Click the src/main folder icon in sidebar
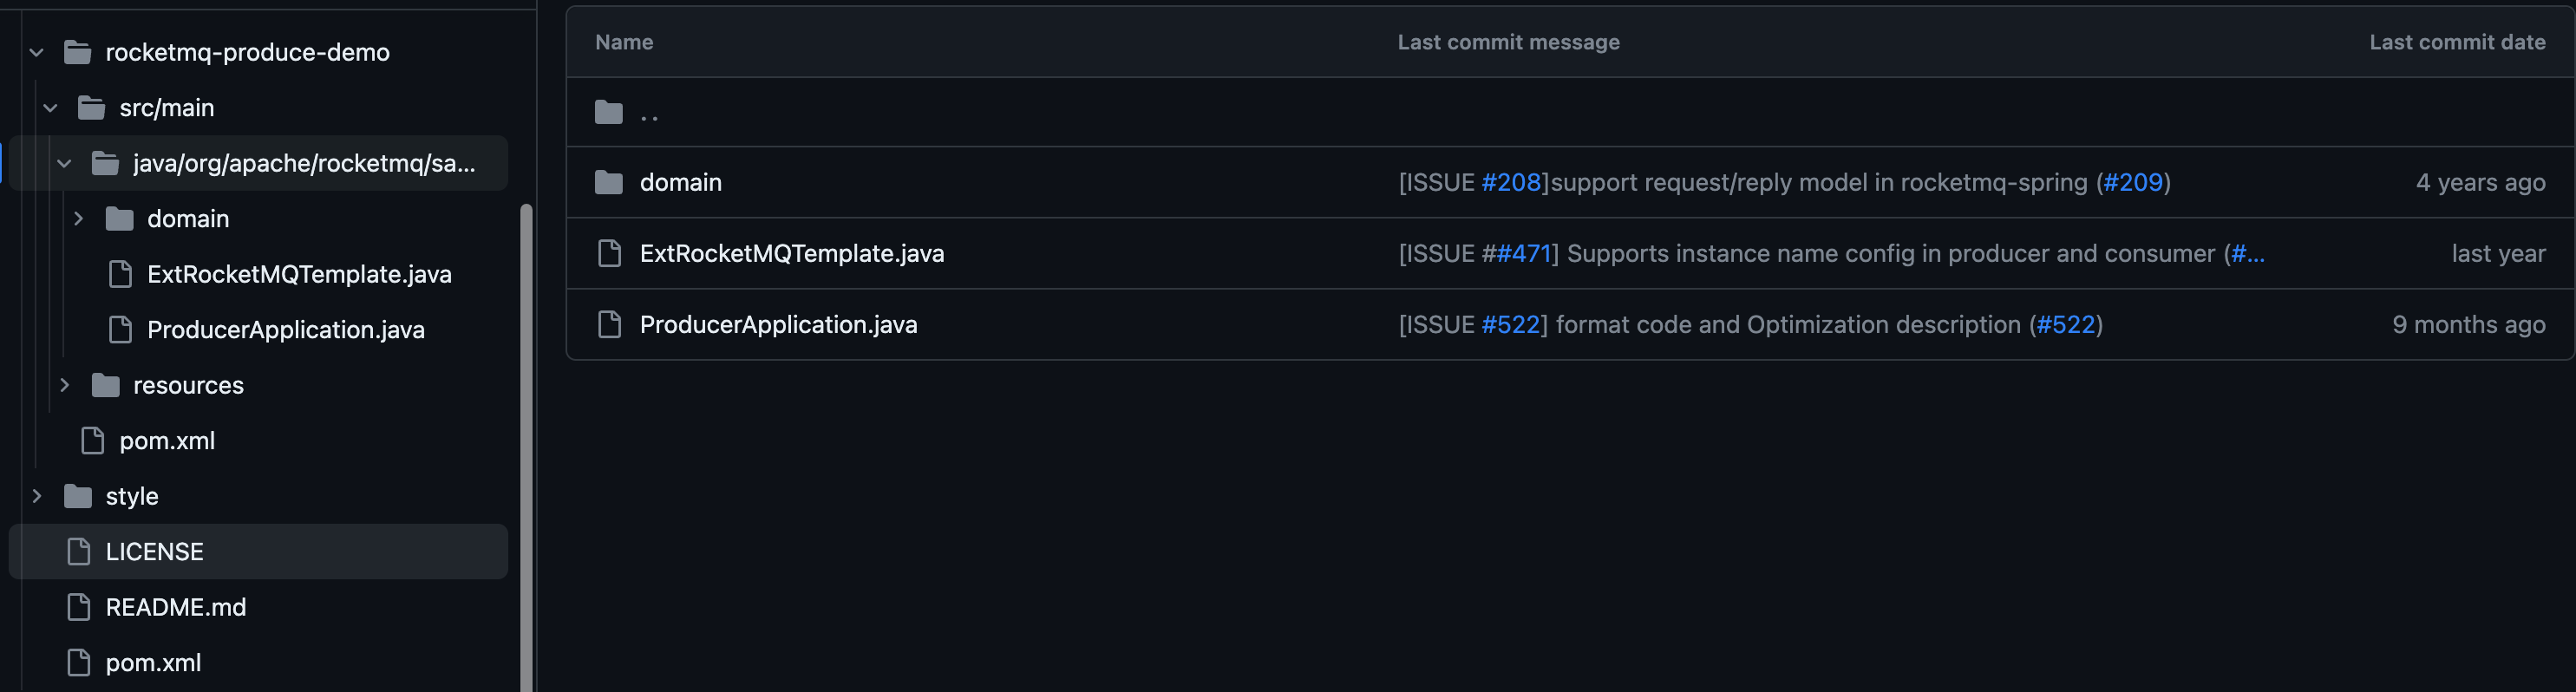This screenshot has height=692, width=2576. pyautogui.click(x=92, y=108)
